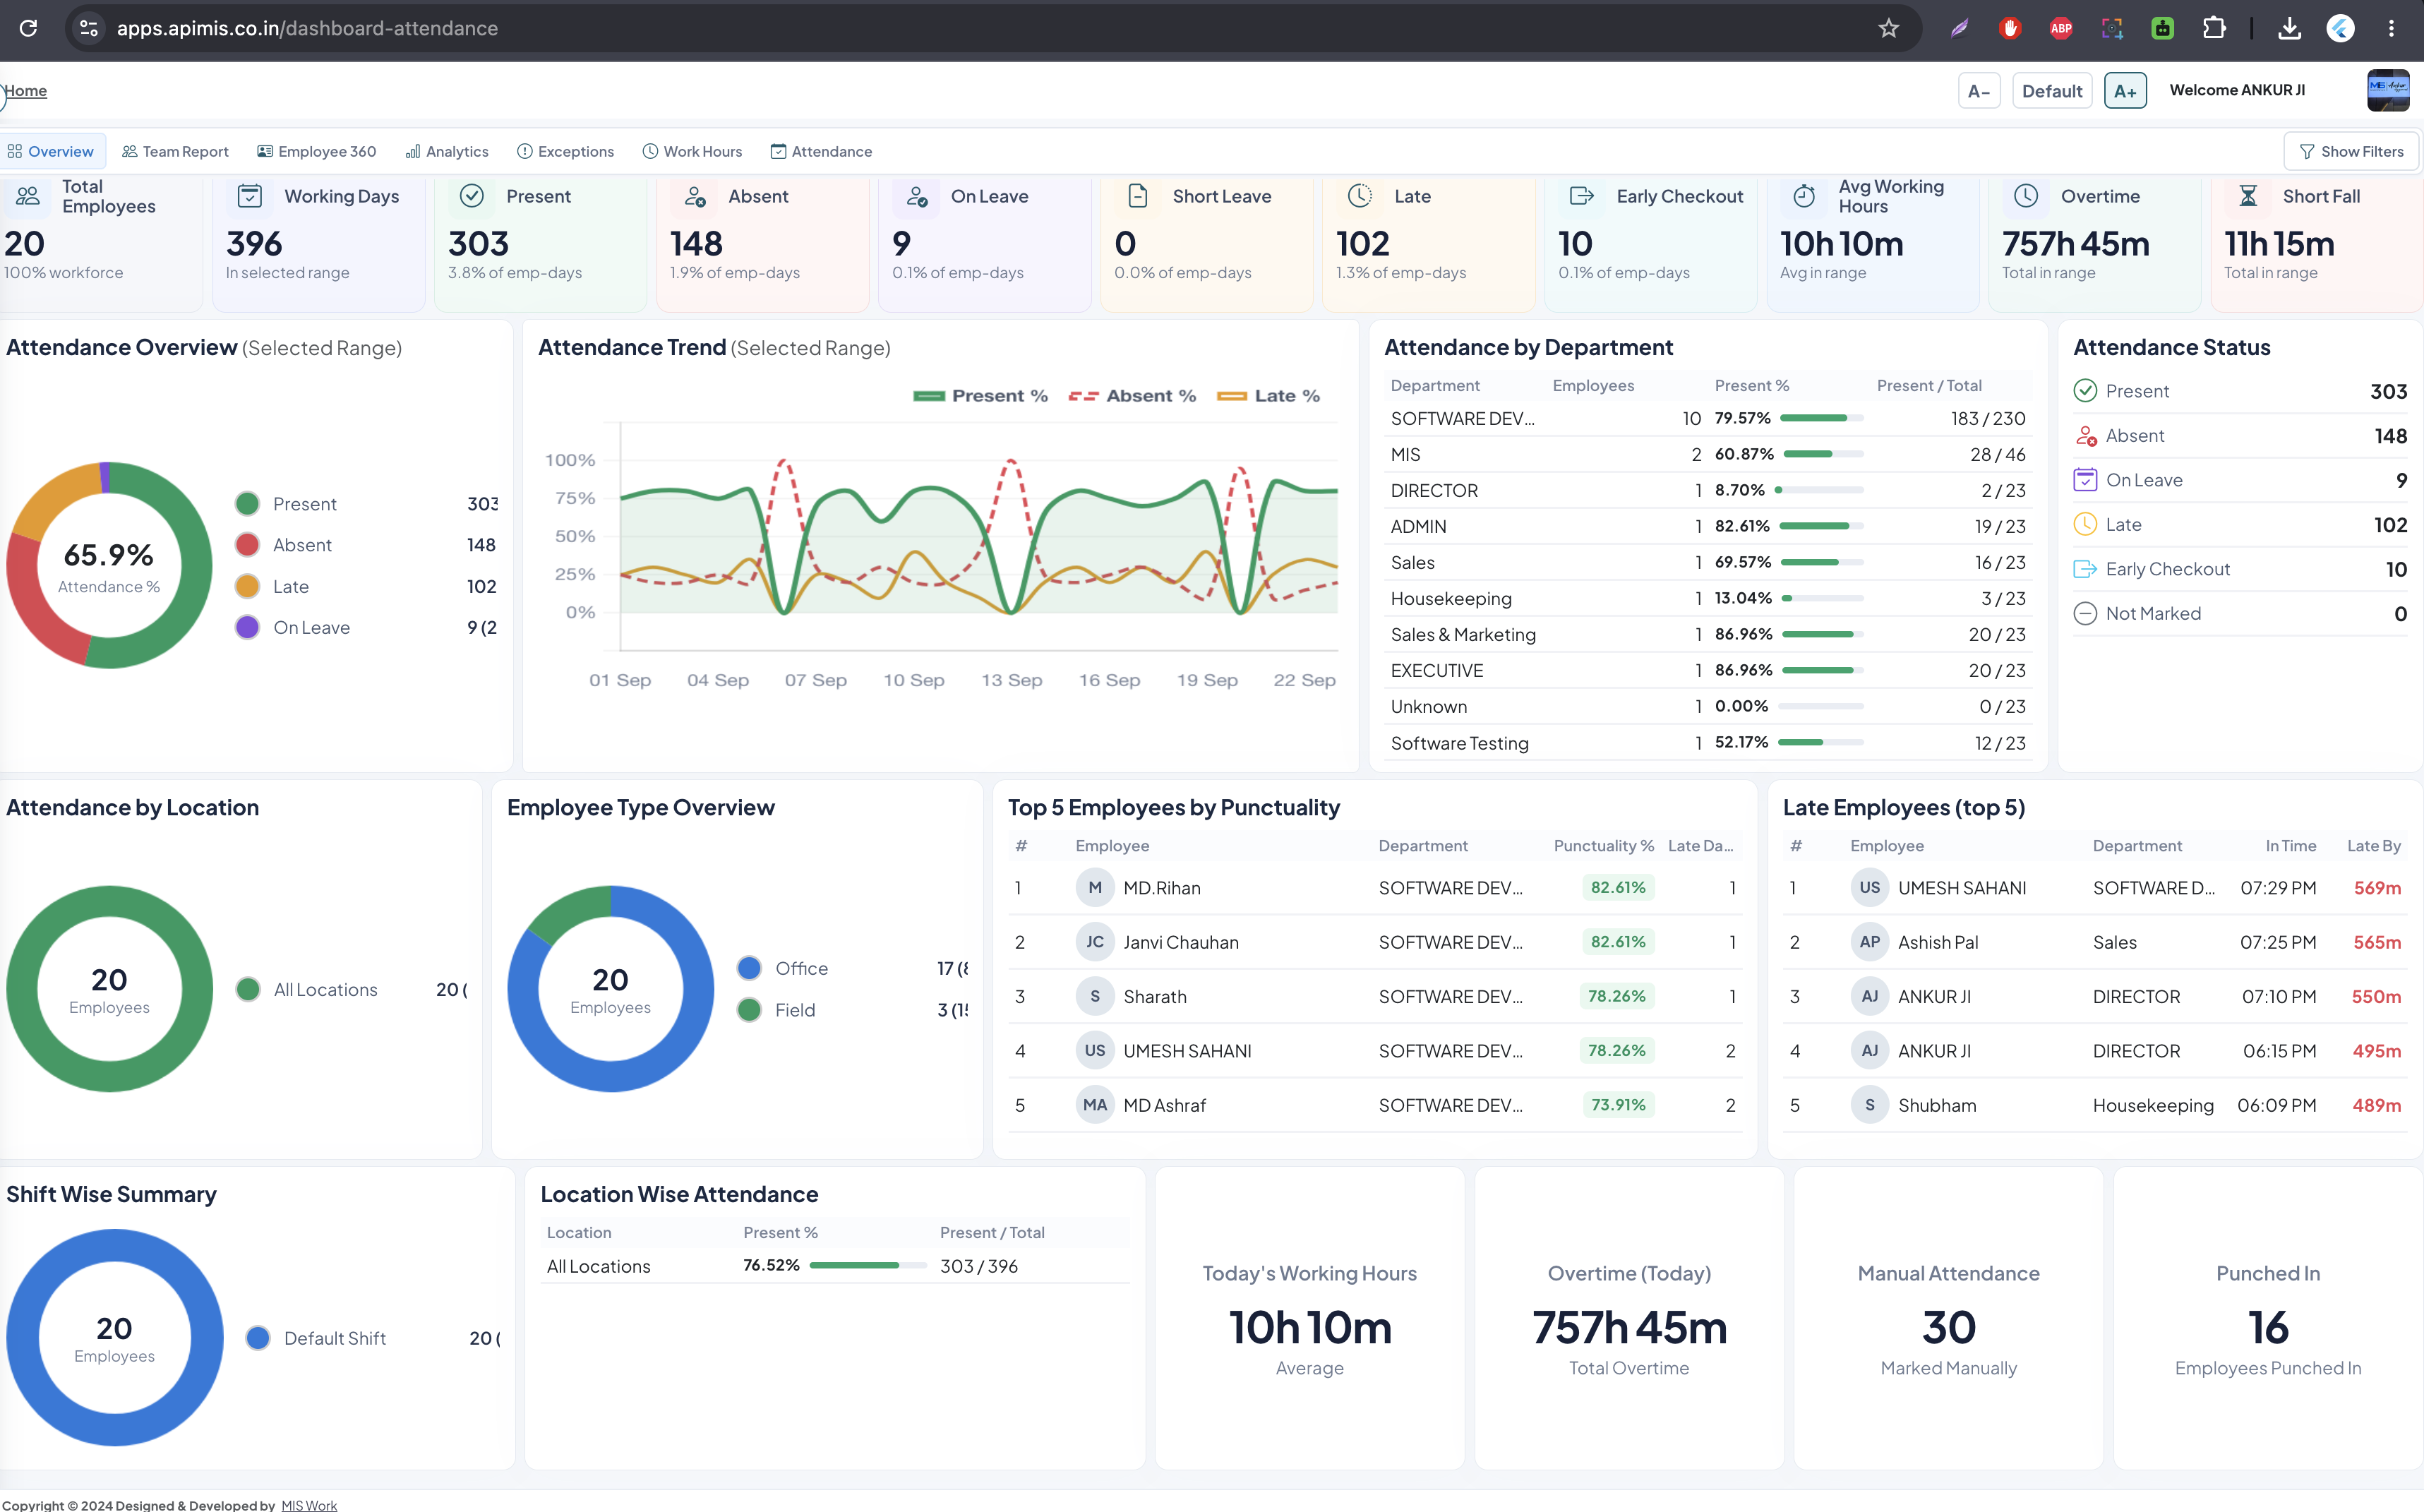Click Present green swatch in Attendance Overview legend
Screen dimensions: 2424x1512
click(x=247, y=504)
